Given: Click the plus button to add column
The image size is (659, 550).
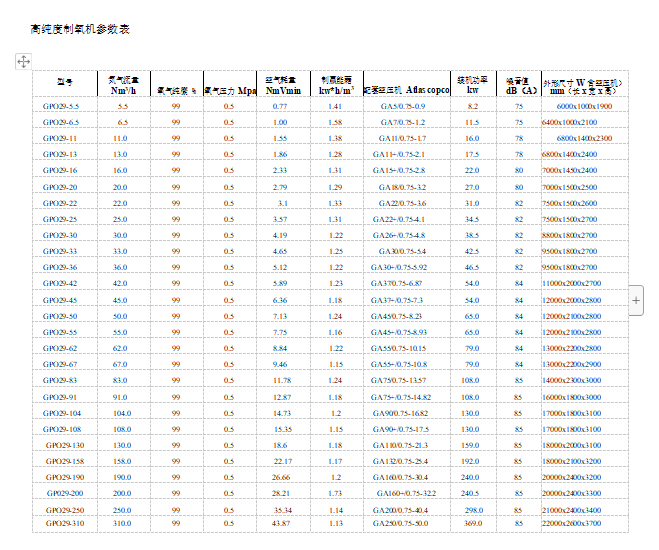Looking at the screenshot, I should (x=636, y=300).
